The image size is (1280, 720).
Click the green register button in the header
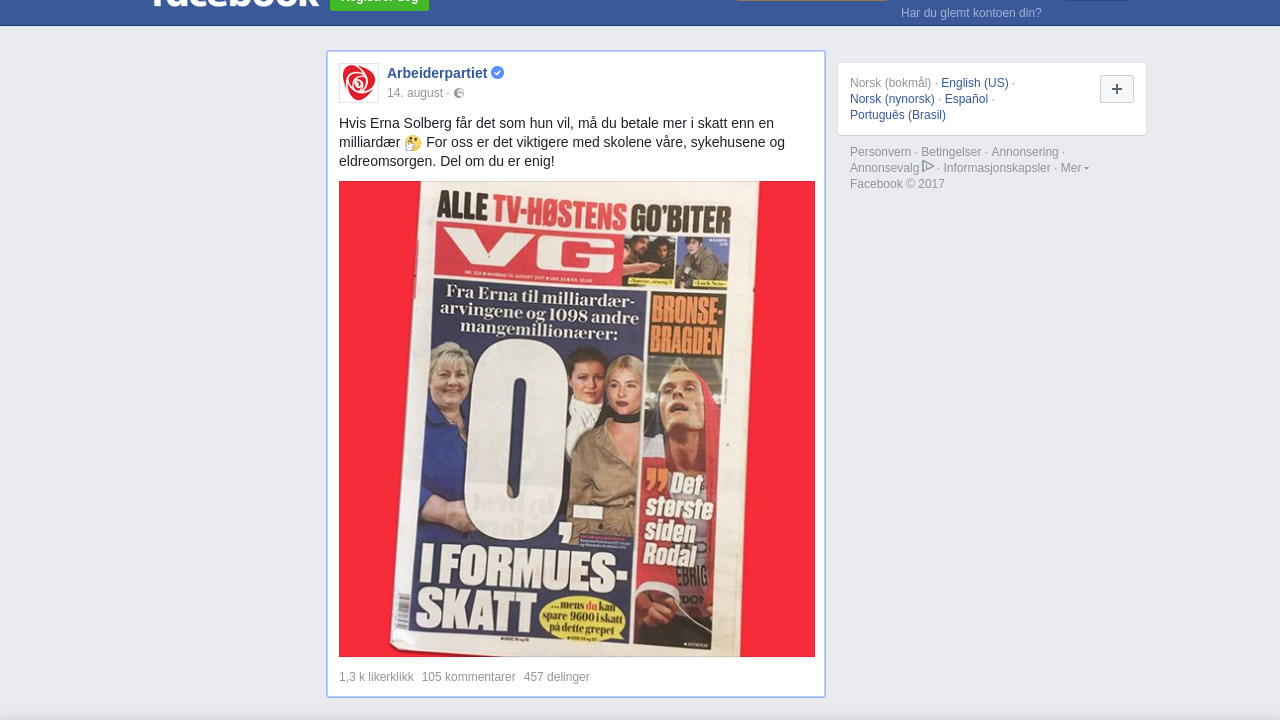[380, 3]
